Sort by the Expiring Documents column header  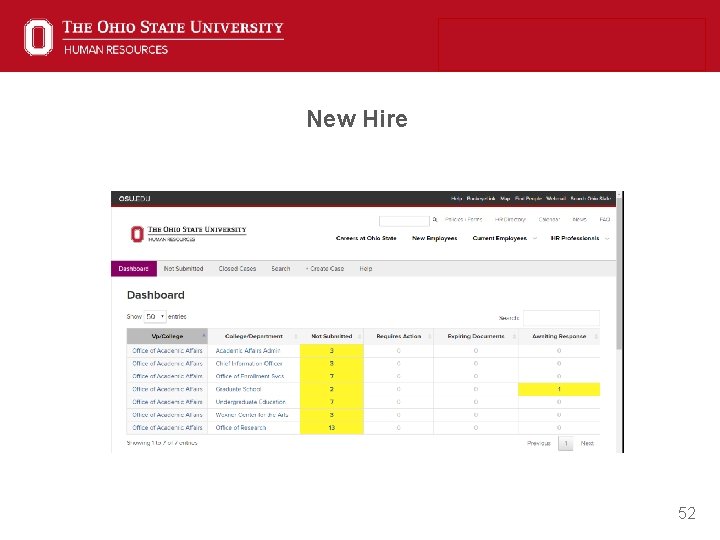pos(476,336)
